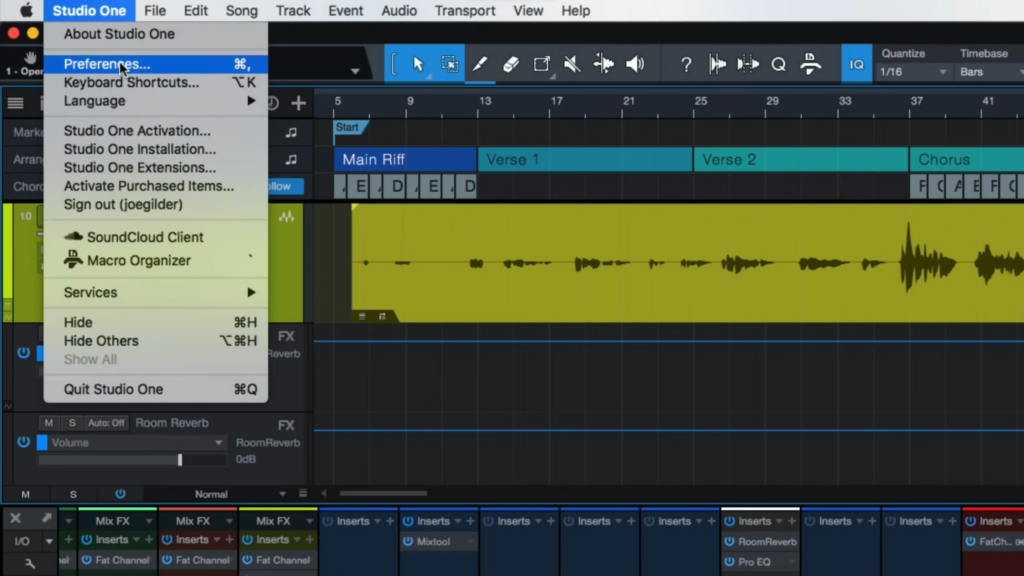Open the Quantize panel Q icon
The image size is (1024, 576).
click(x=778, y=64)
